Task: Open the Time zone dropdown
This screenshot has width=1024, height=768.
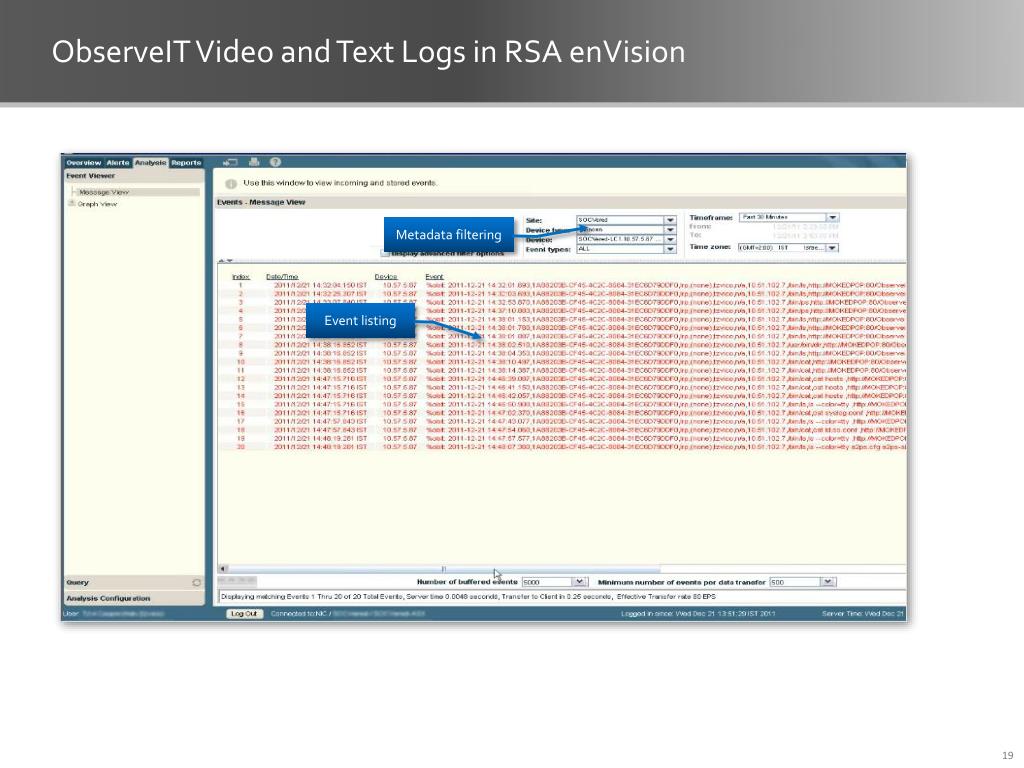Action: pos(832,248)
